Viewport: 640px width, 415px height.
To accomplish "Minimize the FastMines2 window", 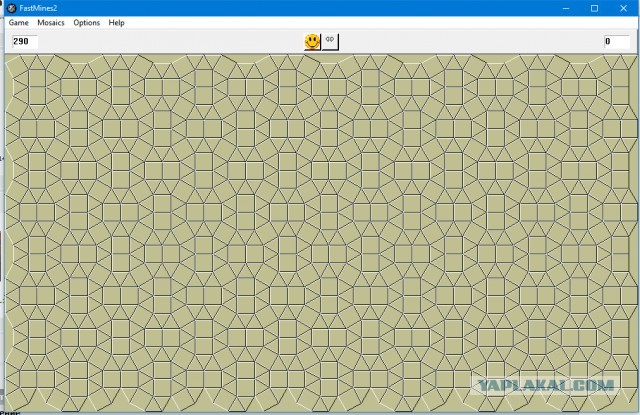I will pos(566,8).
